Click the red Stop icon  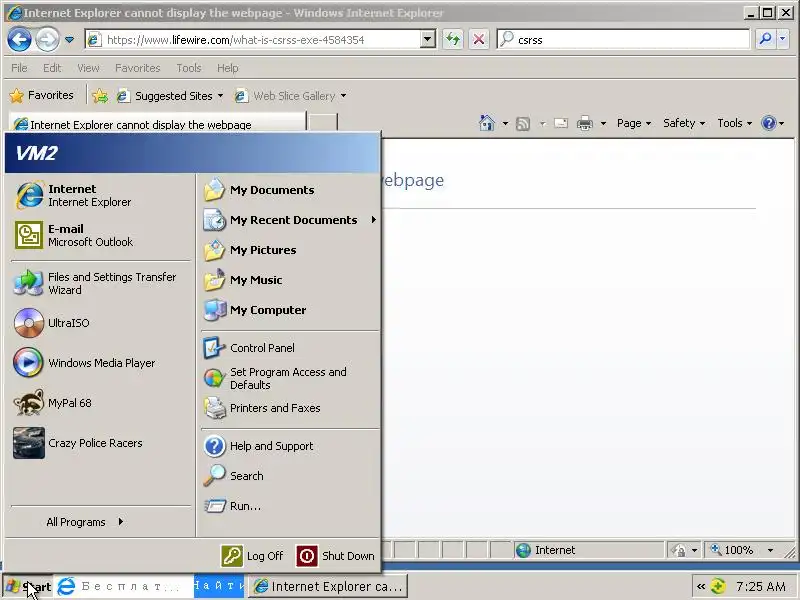click(x=479, y=39)
